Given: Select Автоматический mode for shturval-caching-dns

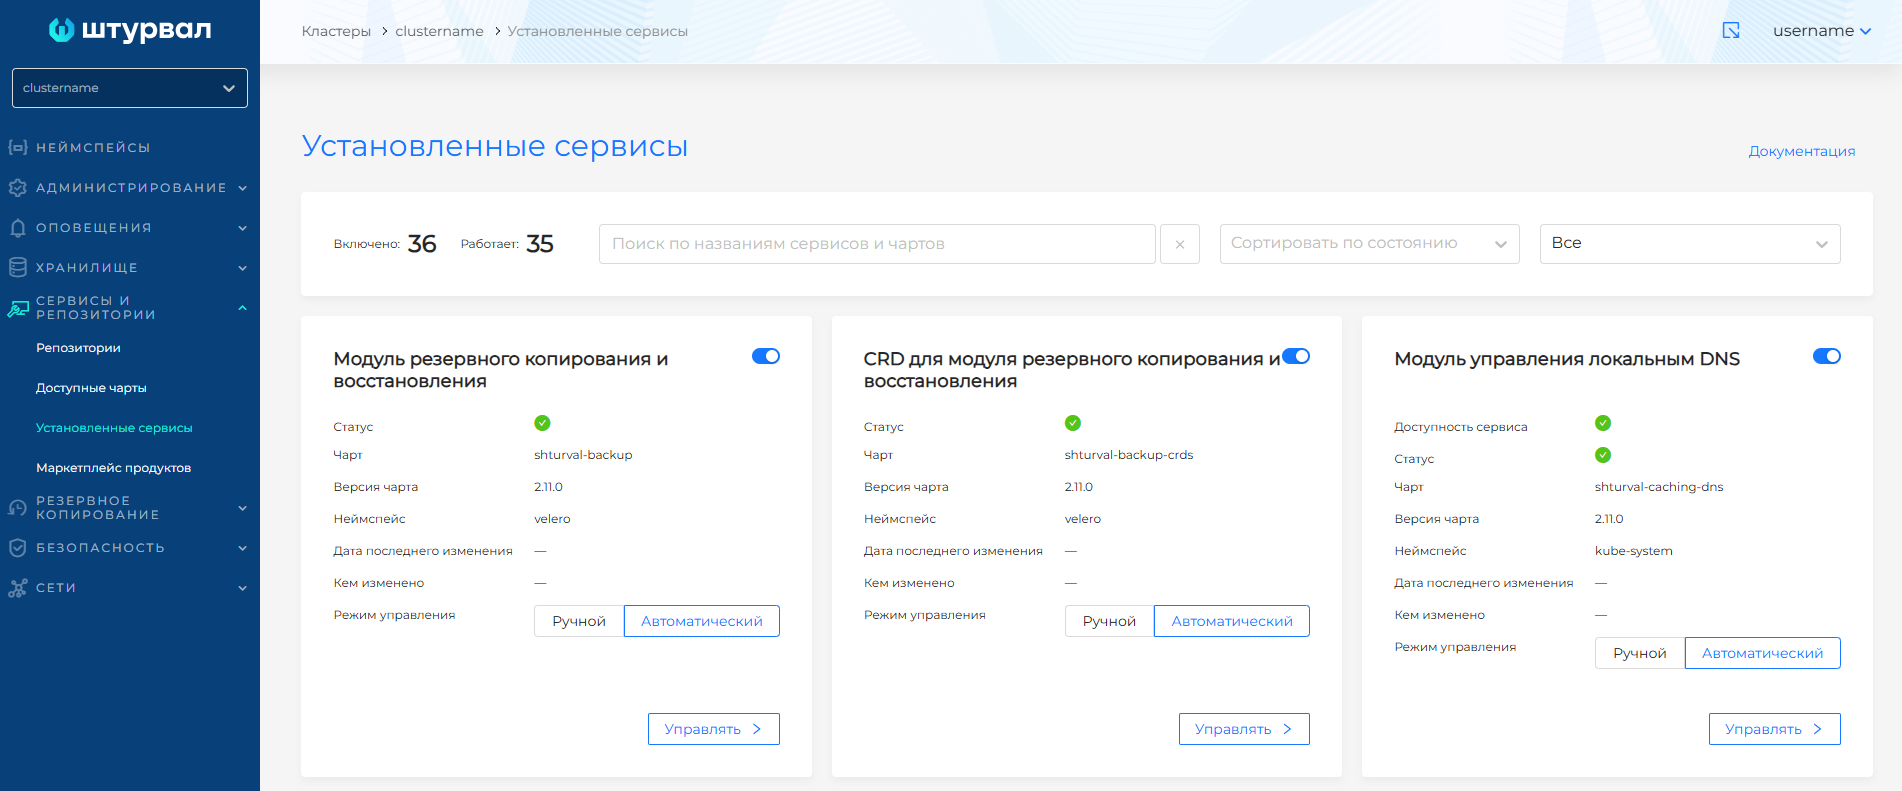Looking at the screenshot, I should click(1763, 653).
